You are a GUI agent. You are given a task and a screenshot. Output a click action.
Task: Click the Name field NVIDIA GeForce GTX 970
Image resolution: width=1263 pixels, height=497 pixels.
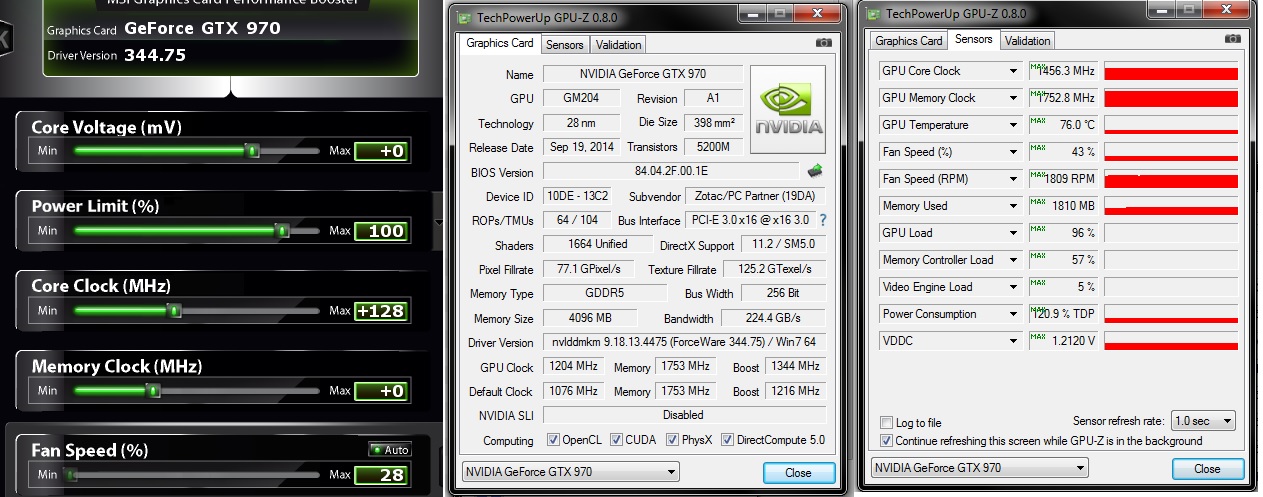pyautogui.click(x=642, y=74)
